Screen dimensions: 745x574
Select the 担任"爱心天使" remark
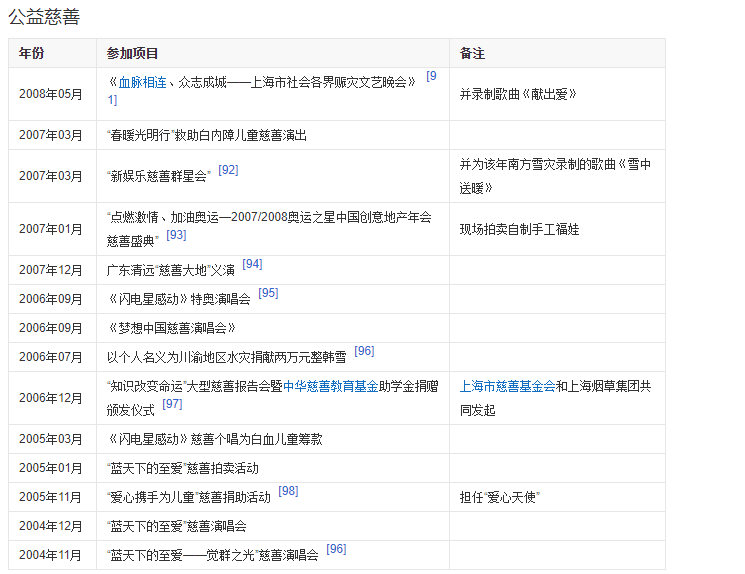pos(499,497)
